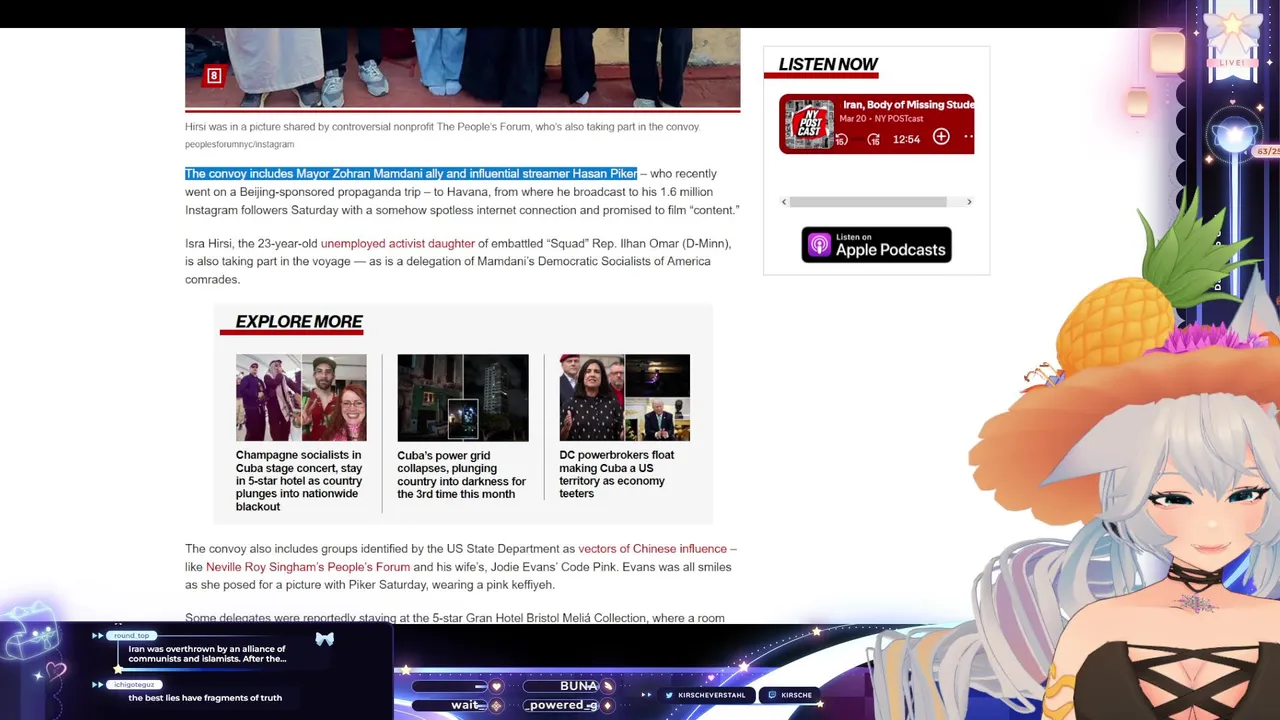Click the podcast title 'Iran, Body of Missing'
Viewport: 1280px width, 720px height.
pos(908,104)
